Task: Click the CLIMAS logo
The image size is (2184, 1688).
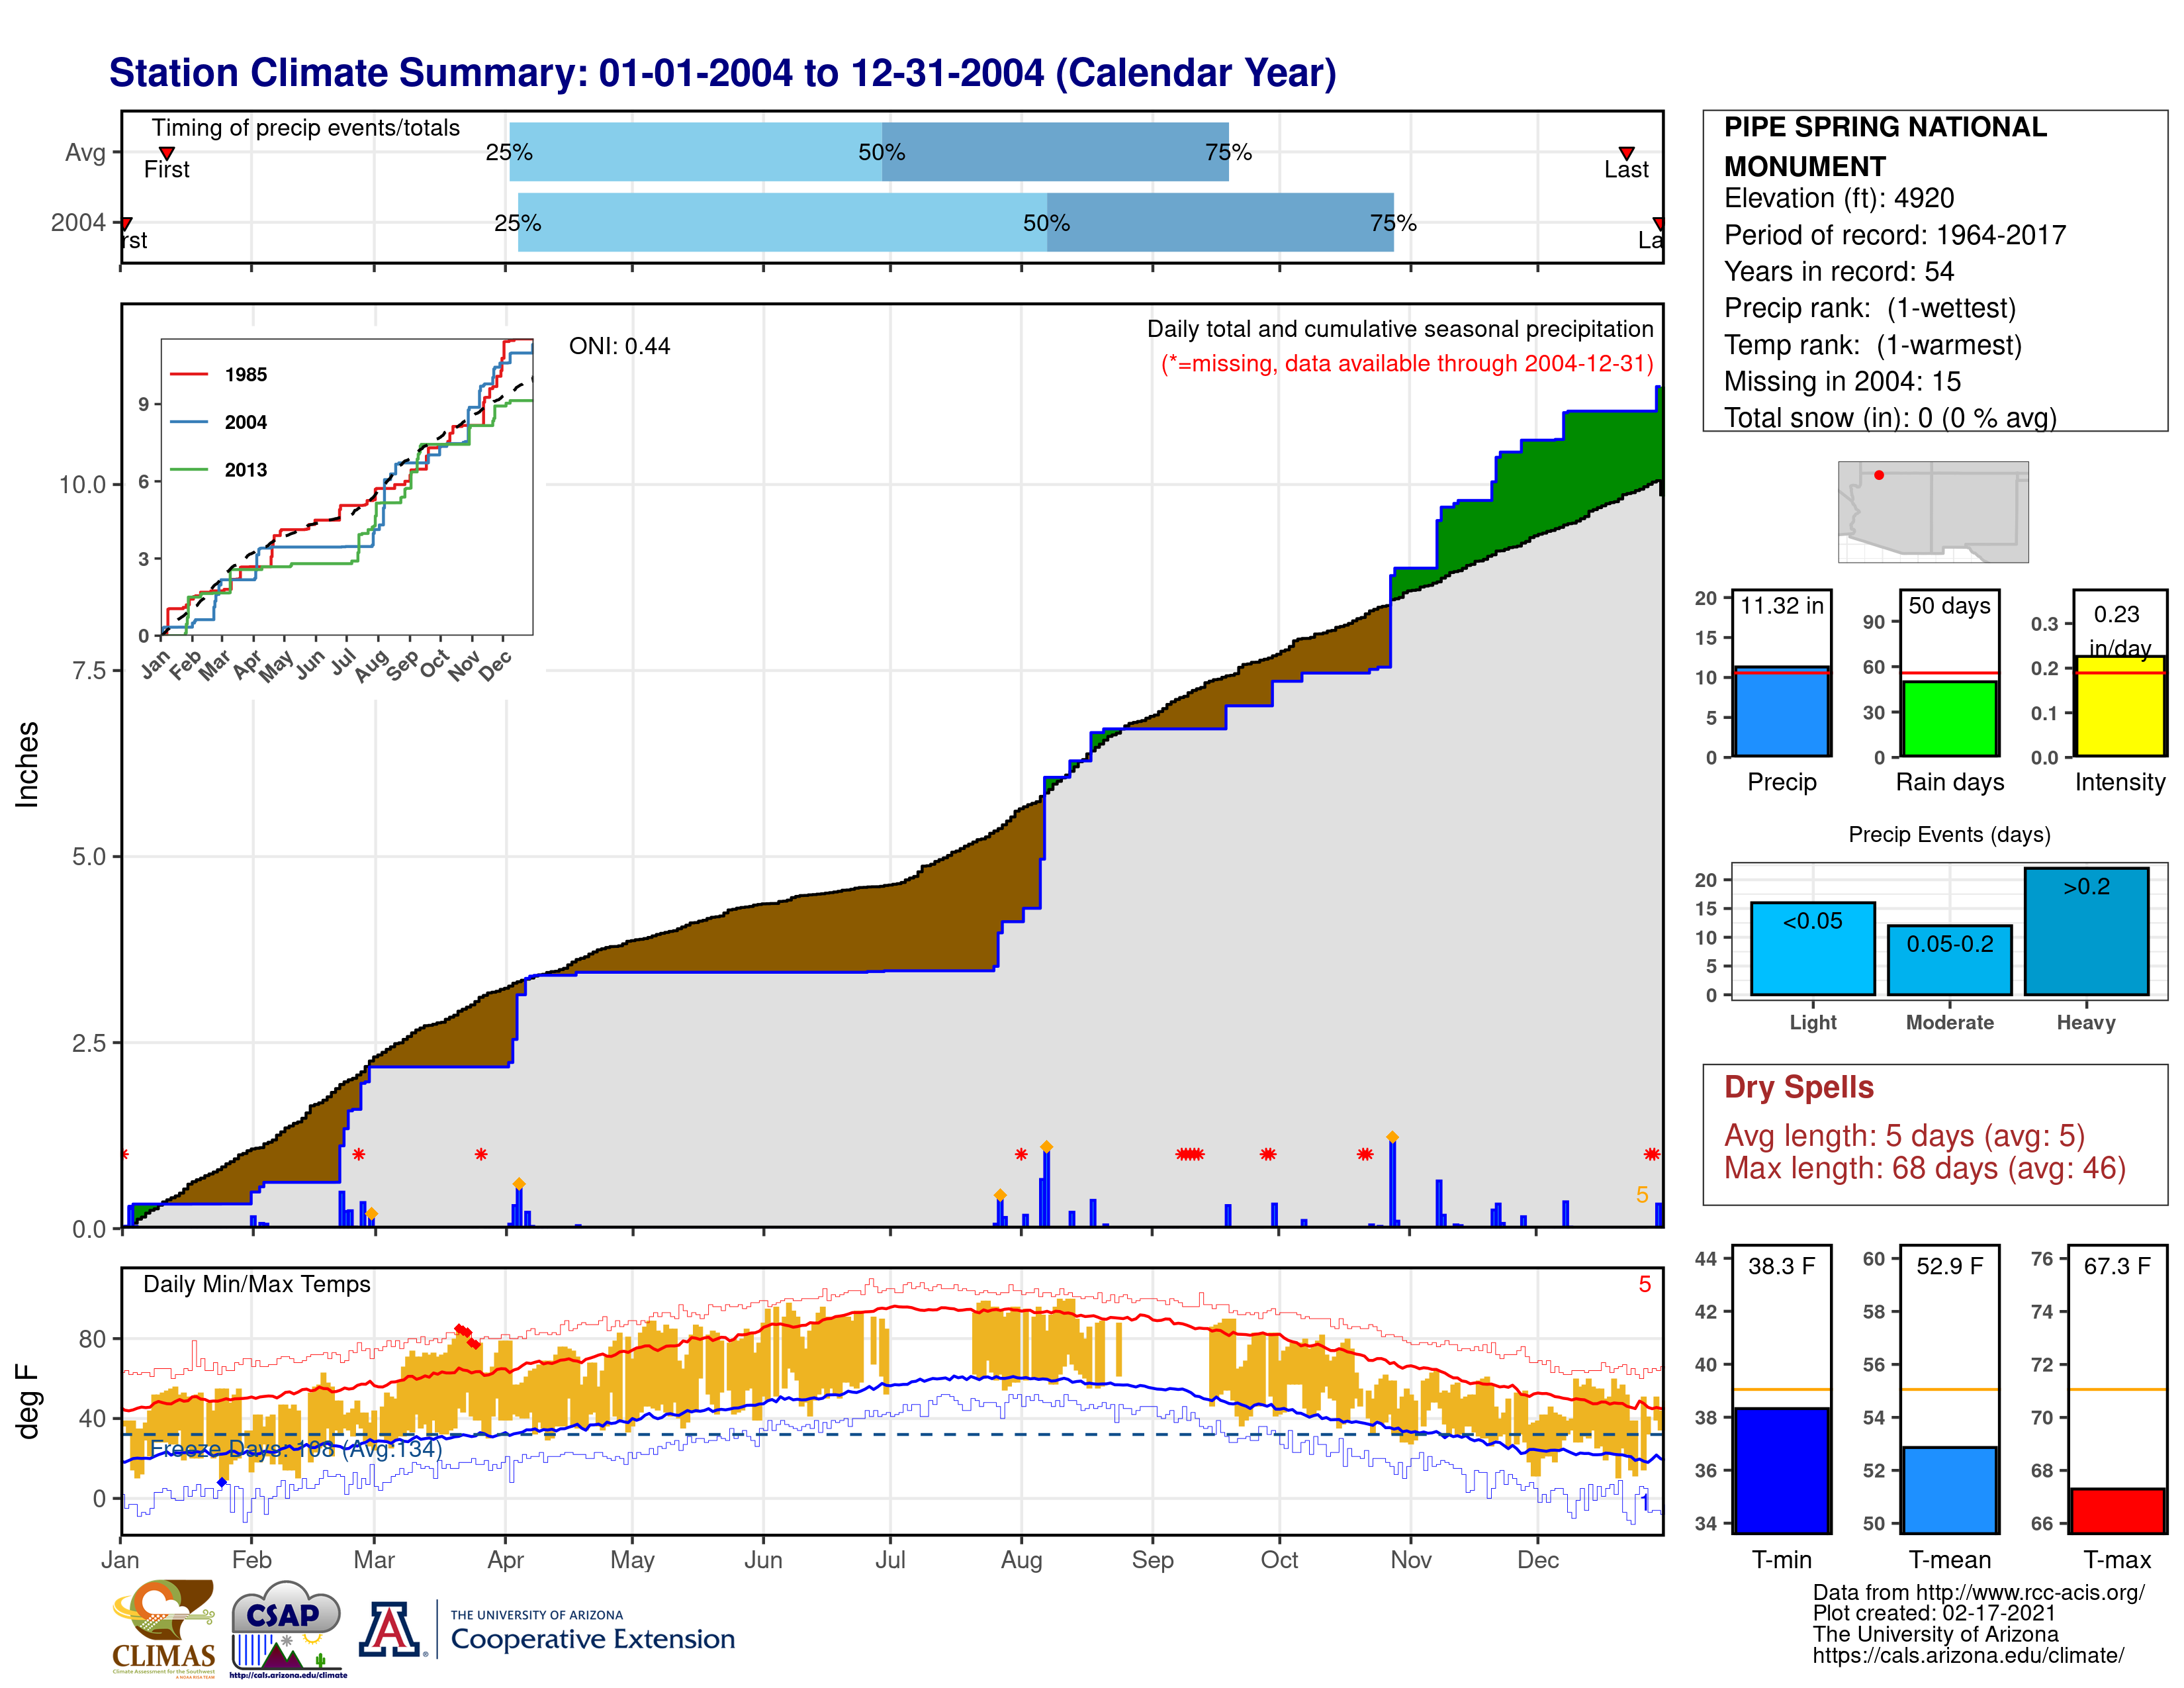Action: click(x=164, y=1628)
